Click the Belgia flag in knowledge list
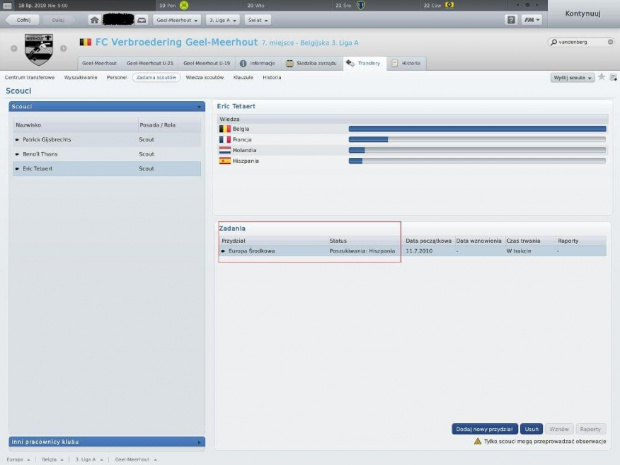Viewport: 620px width, 465px height. [225, 129]
